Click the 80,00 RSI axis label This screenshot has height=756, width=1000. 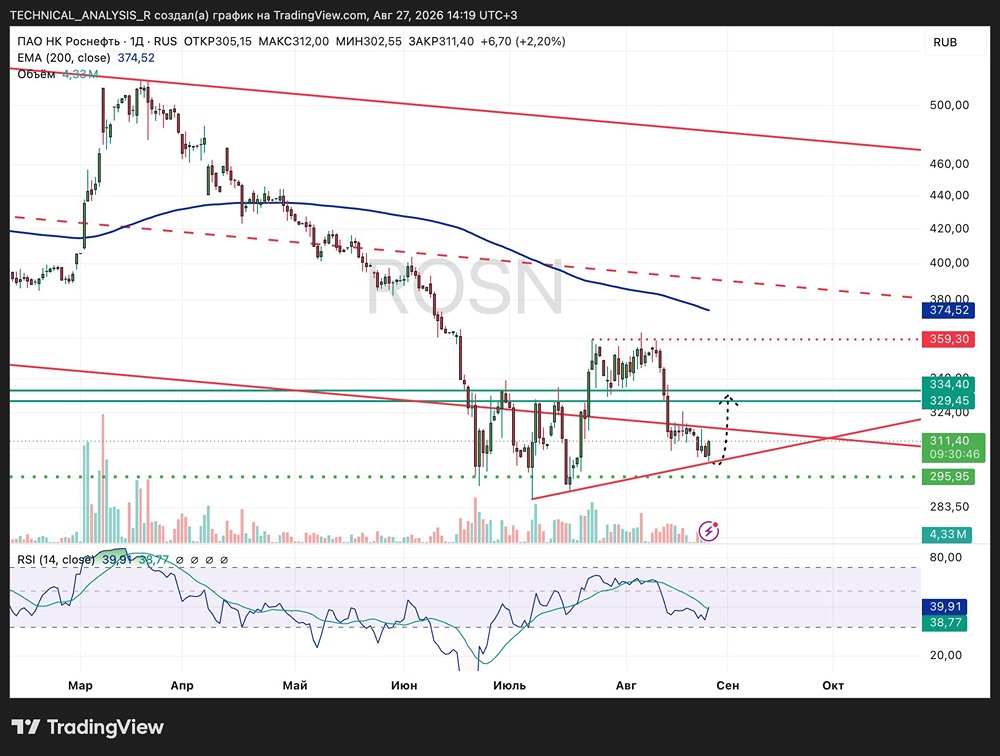pos(946,558)
